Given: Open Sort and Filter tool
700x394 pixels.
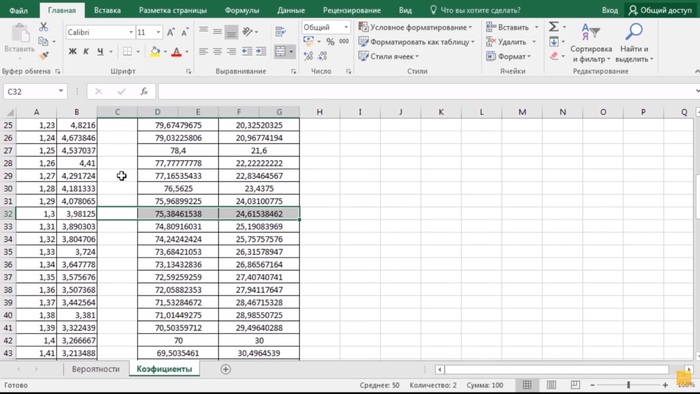Looking at the screenshot, I should (x=591, y=43).
